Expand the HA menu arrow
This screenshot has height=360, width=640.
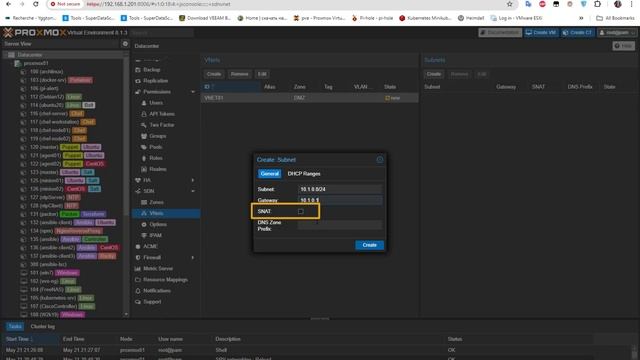point(193,180)
